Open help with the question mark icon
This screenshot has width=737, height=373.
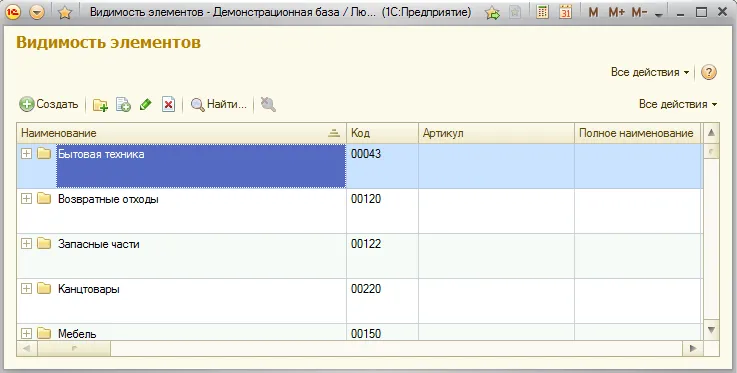(709, 72)
